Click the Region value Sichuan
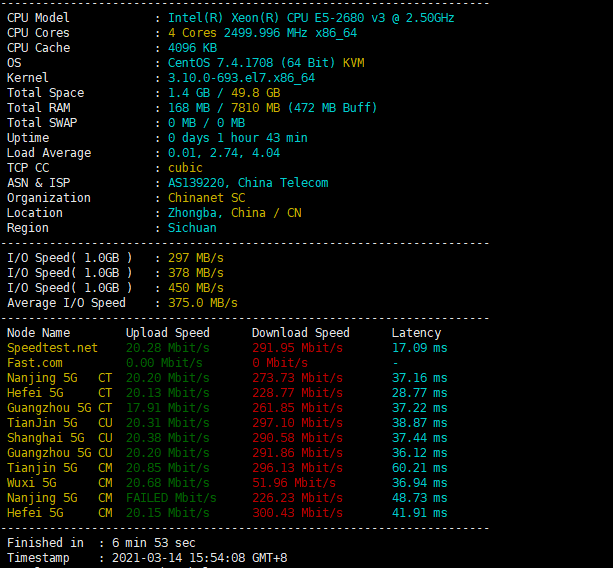The image size is (613, 568). 192,228
